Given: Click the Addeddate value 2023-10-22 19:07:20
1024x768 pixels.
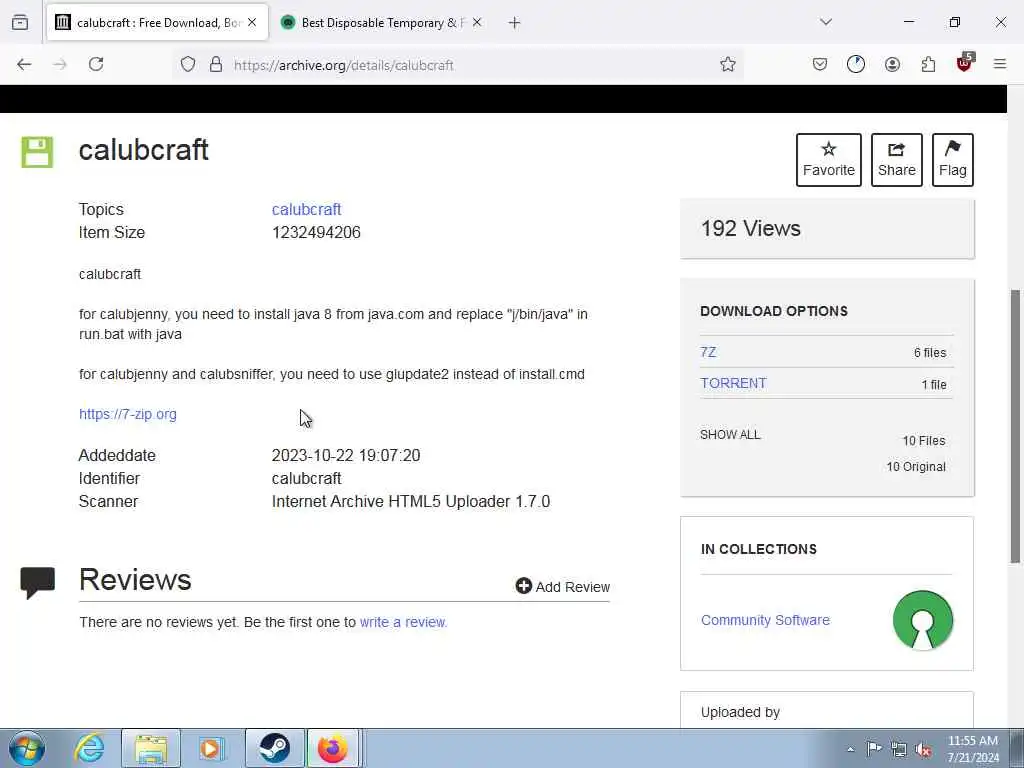Looking at the screenshot, I should [346, 456].
